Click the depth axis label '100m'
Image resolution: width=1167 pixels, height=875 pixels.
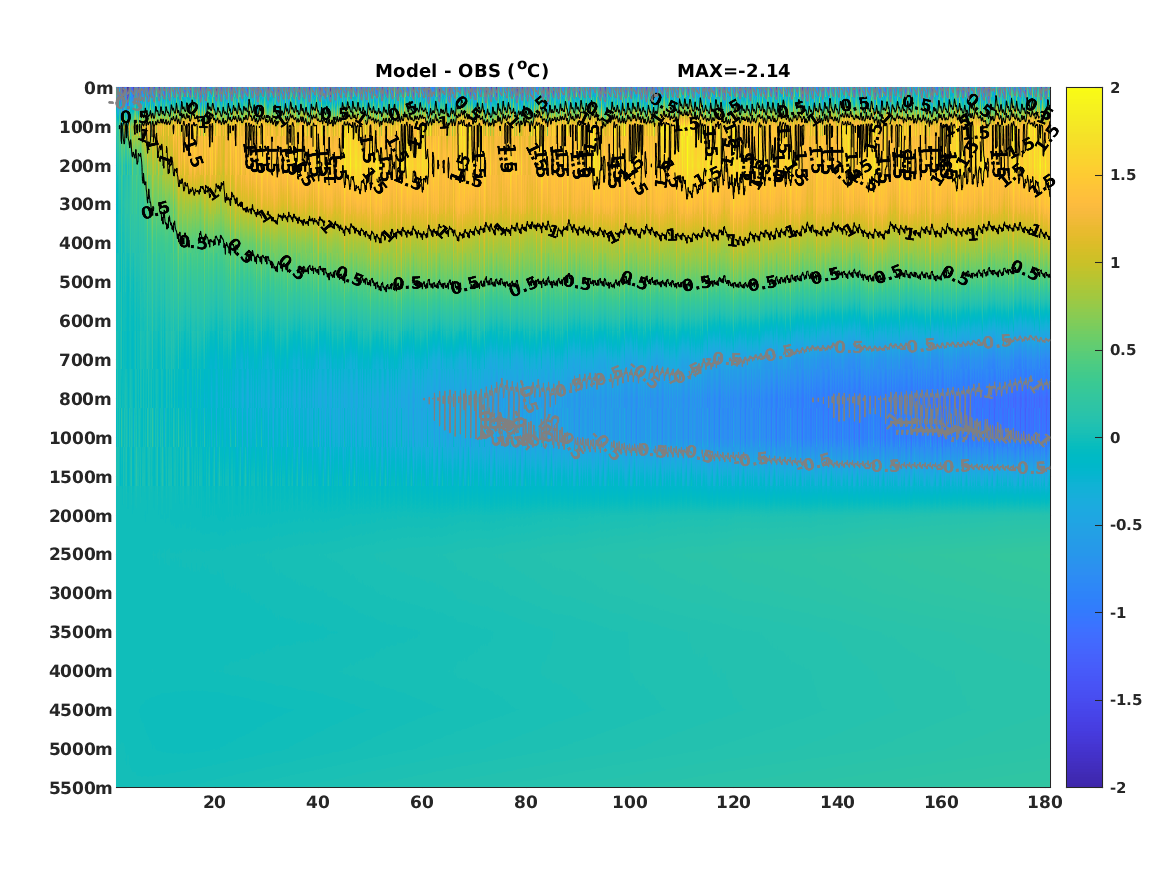(86, 127)
